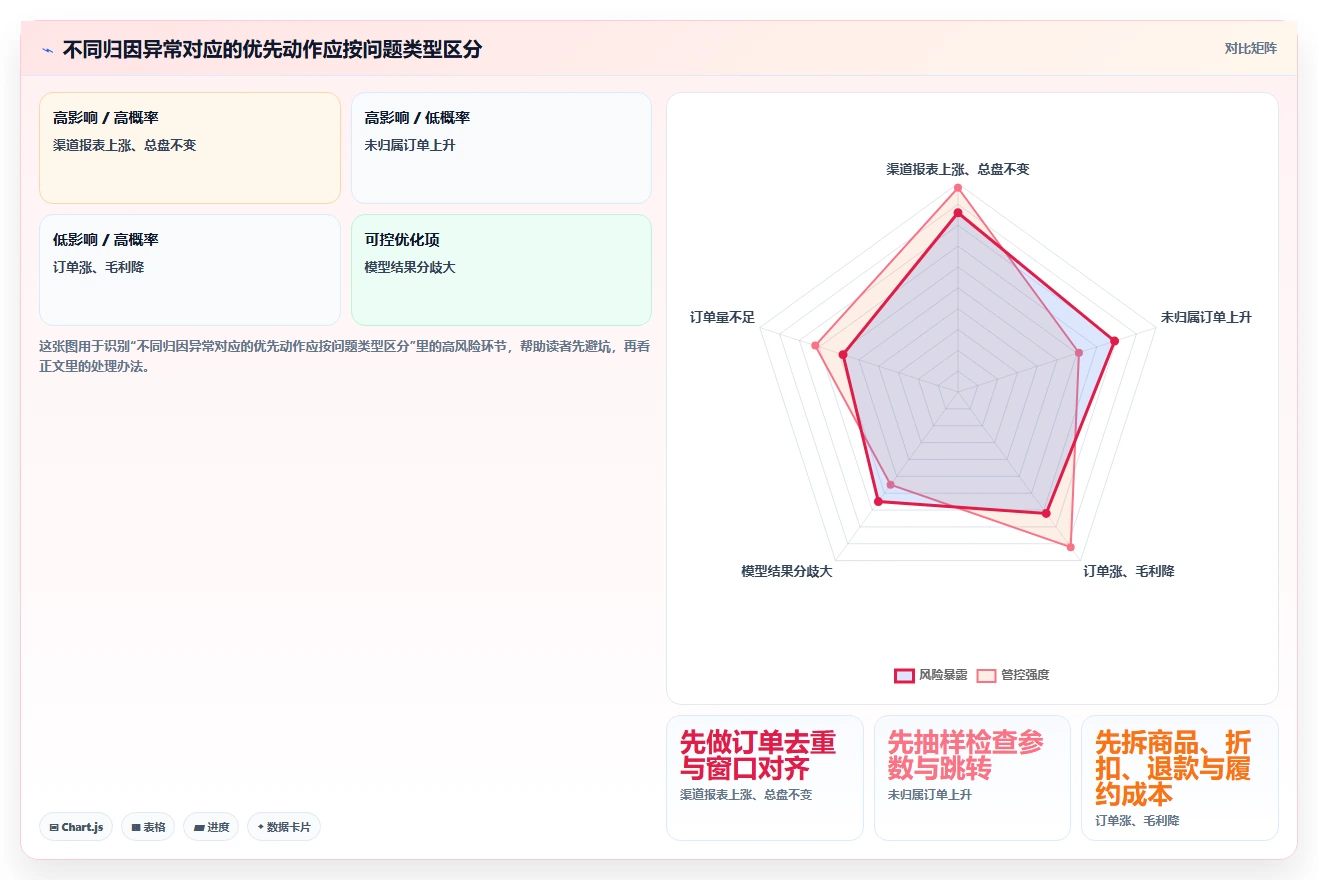Click 未归属订单上升 caption under the pink action card

point(930,795)
